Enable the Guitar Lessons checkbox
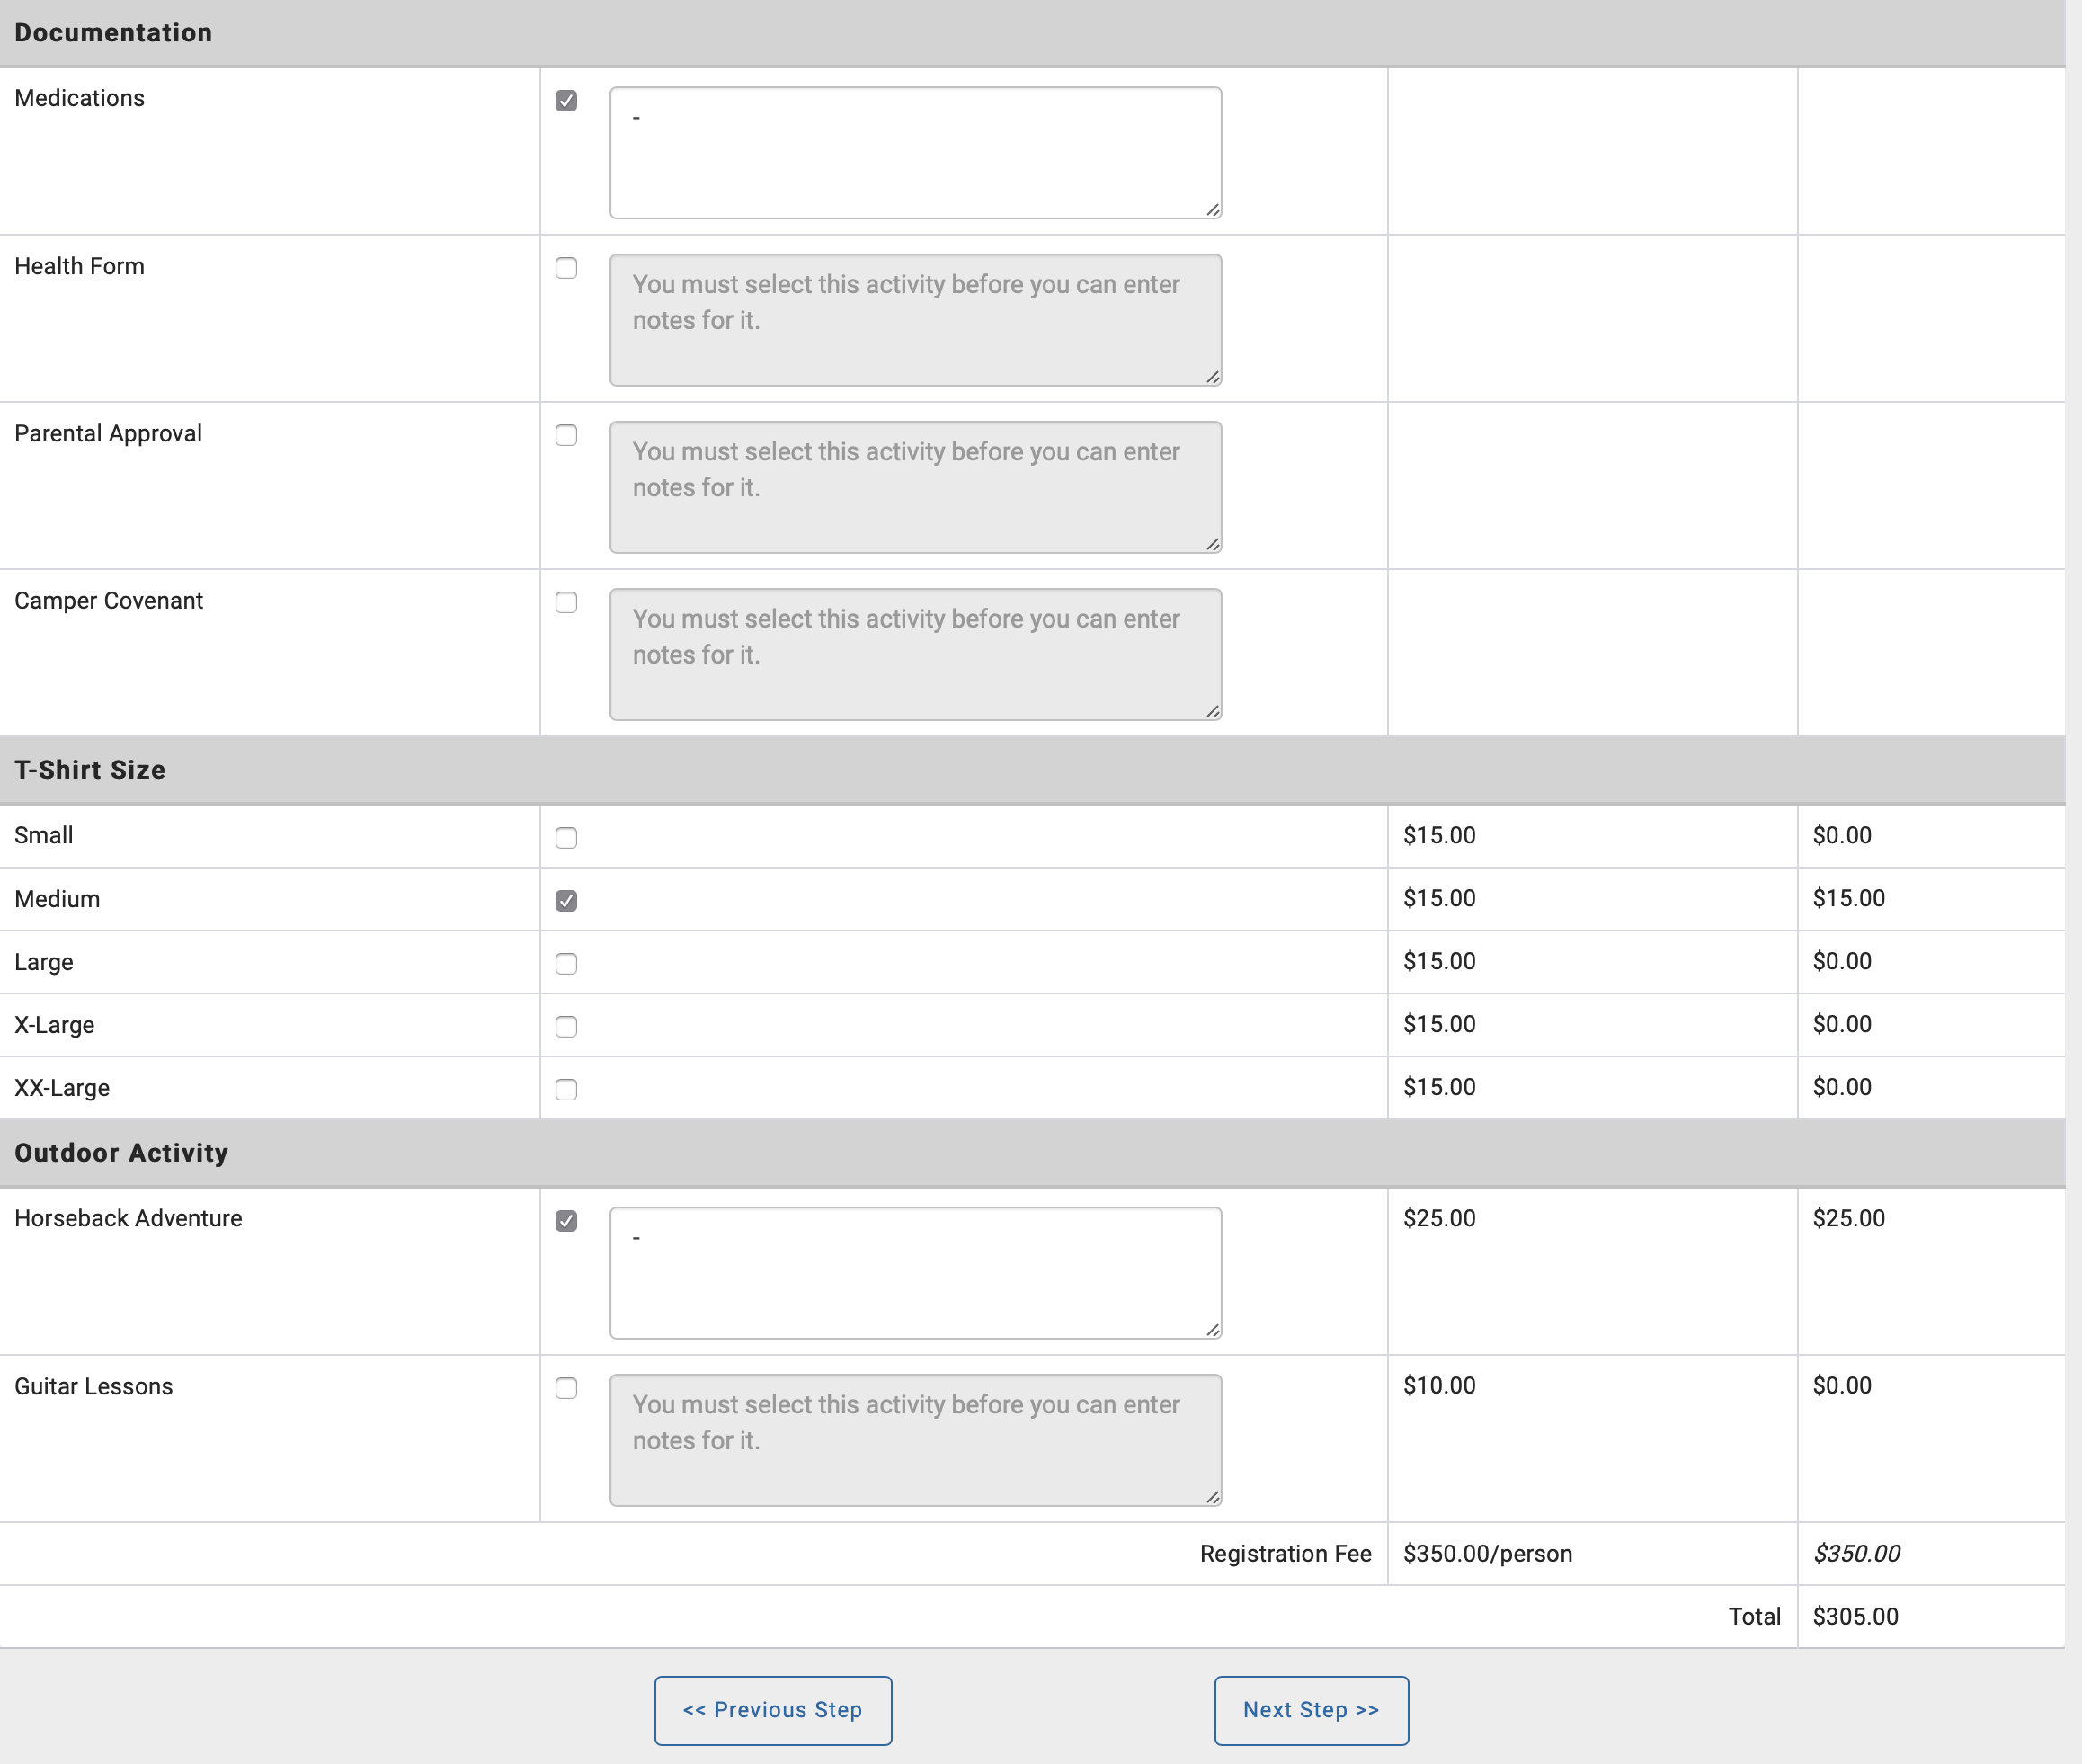Viewport: 2082px width, 1764px height. 566,1388
